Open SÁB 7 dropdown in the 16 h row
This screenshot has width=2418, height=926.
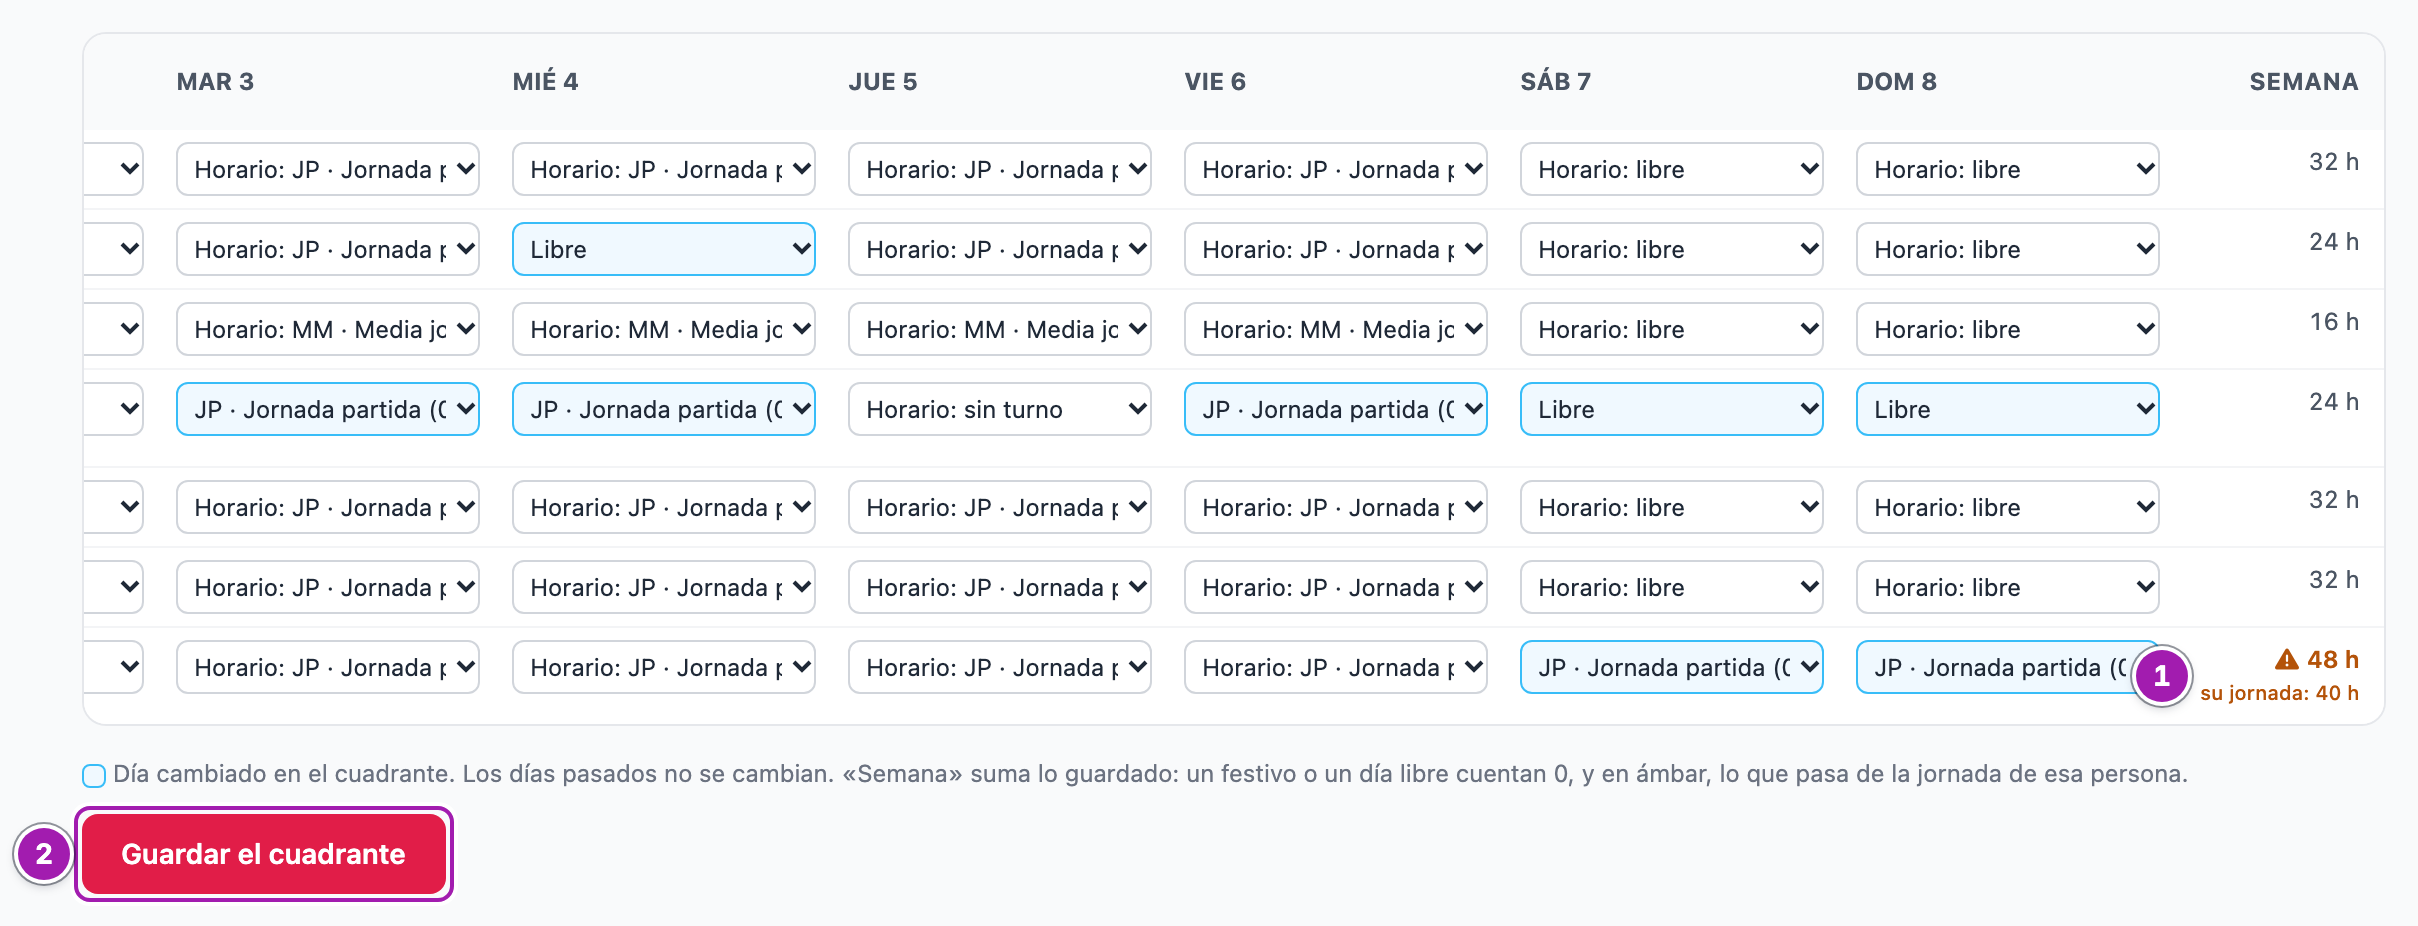point(1672,329)
